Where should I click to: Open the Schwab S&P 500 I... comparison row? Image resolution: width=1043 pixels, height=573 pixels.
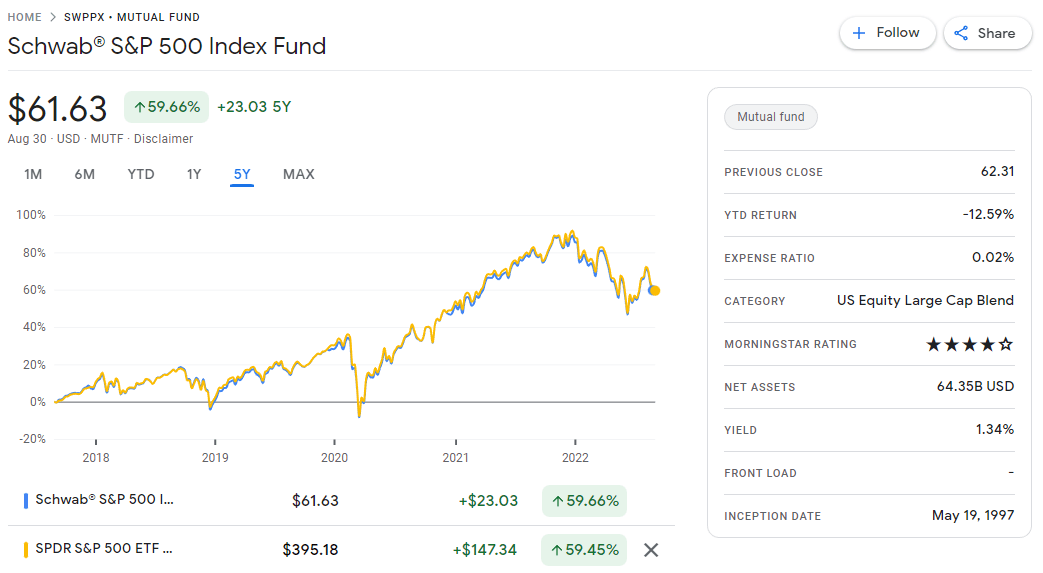tap(341, 501)
